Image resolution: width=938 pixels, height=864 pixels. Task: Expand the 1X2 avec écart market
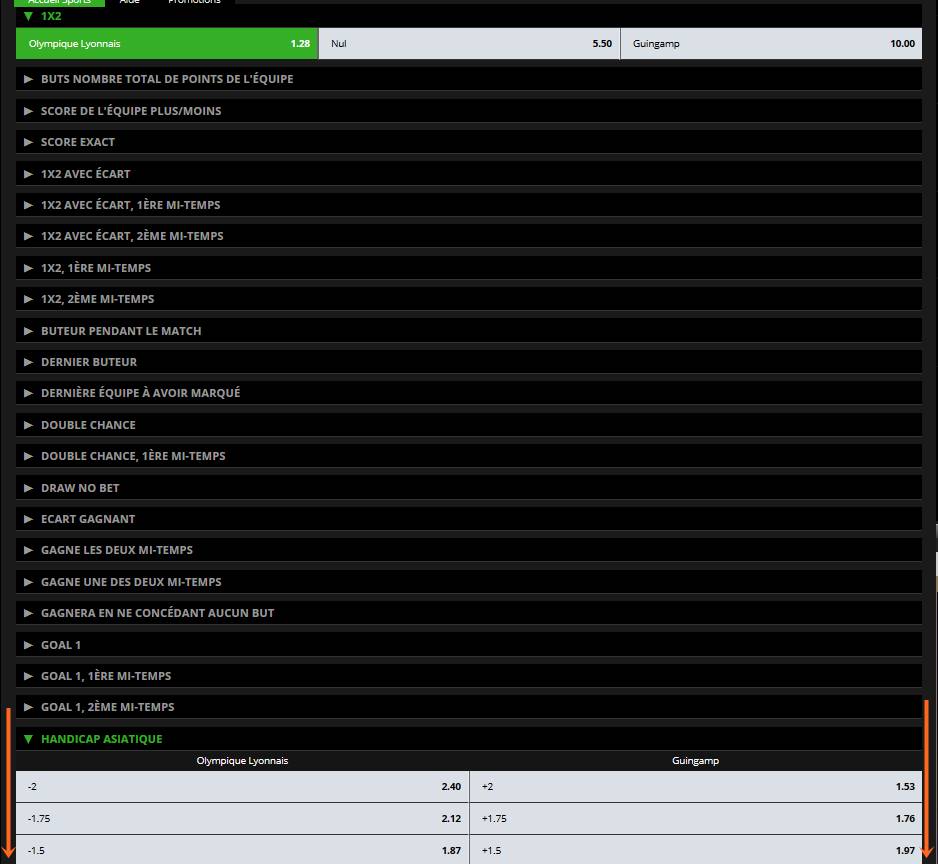(x=468, y=174)
